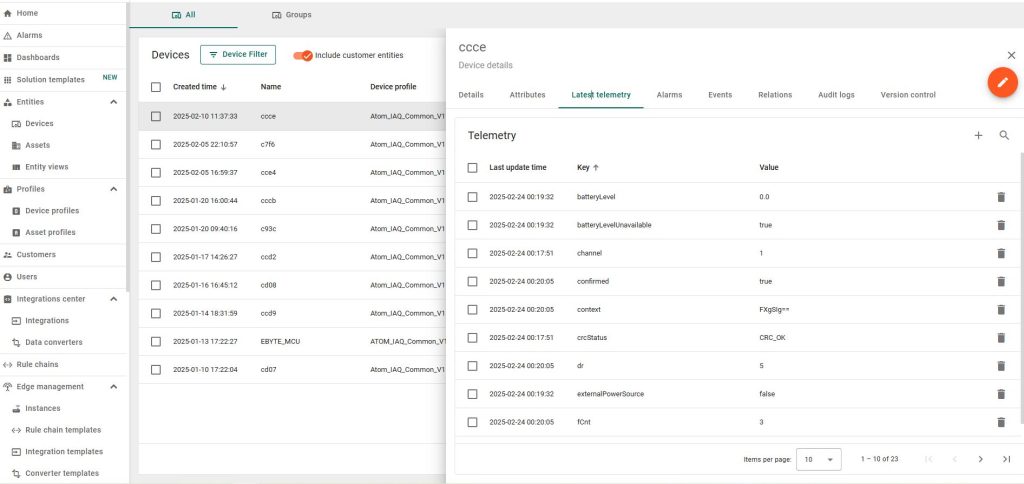Delete the batteryLevel telemetry entry

click(x=1001, y=197)
